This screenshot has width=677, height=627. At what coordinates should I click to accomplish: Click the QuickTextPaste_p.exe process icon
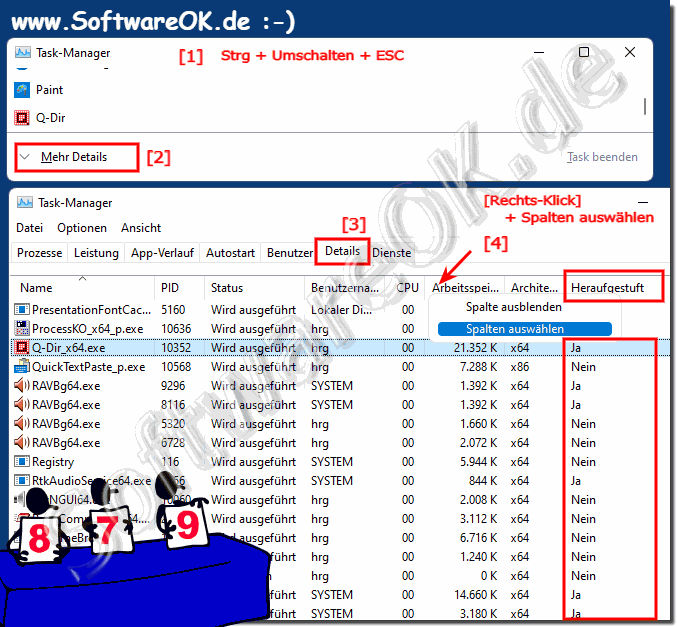click(22, 367)
